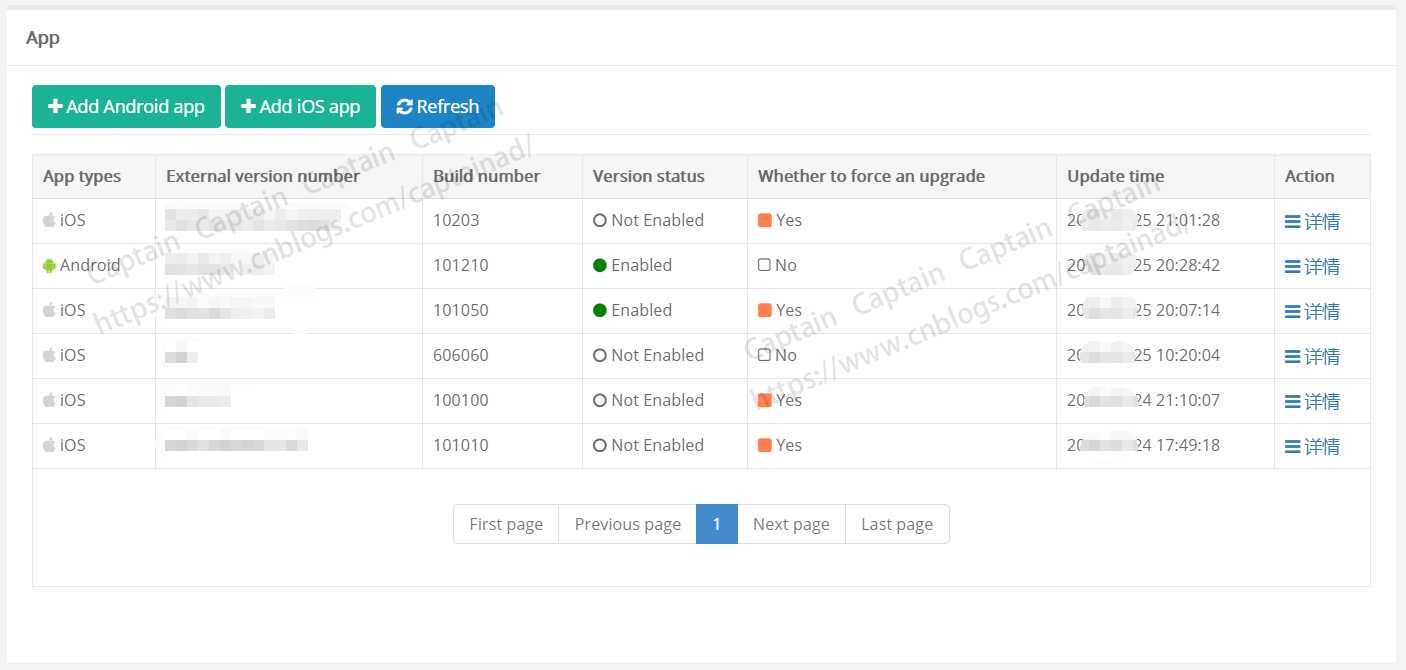Click orange force-upgrade square for build 100100
The image size is (1406, 670).
(765, 400)
